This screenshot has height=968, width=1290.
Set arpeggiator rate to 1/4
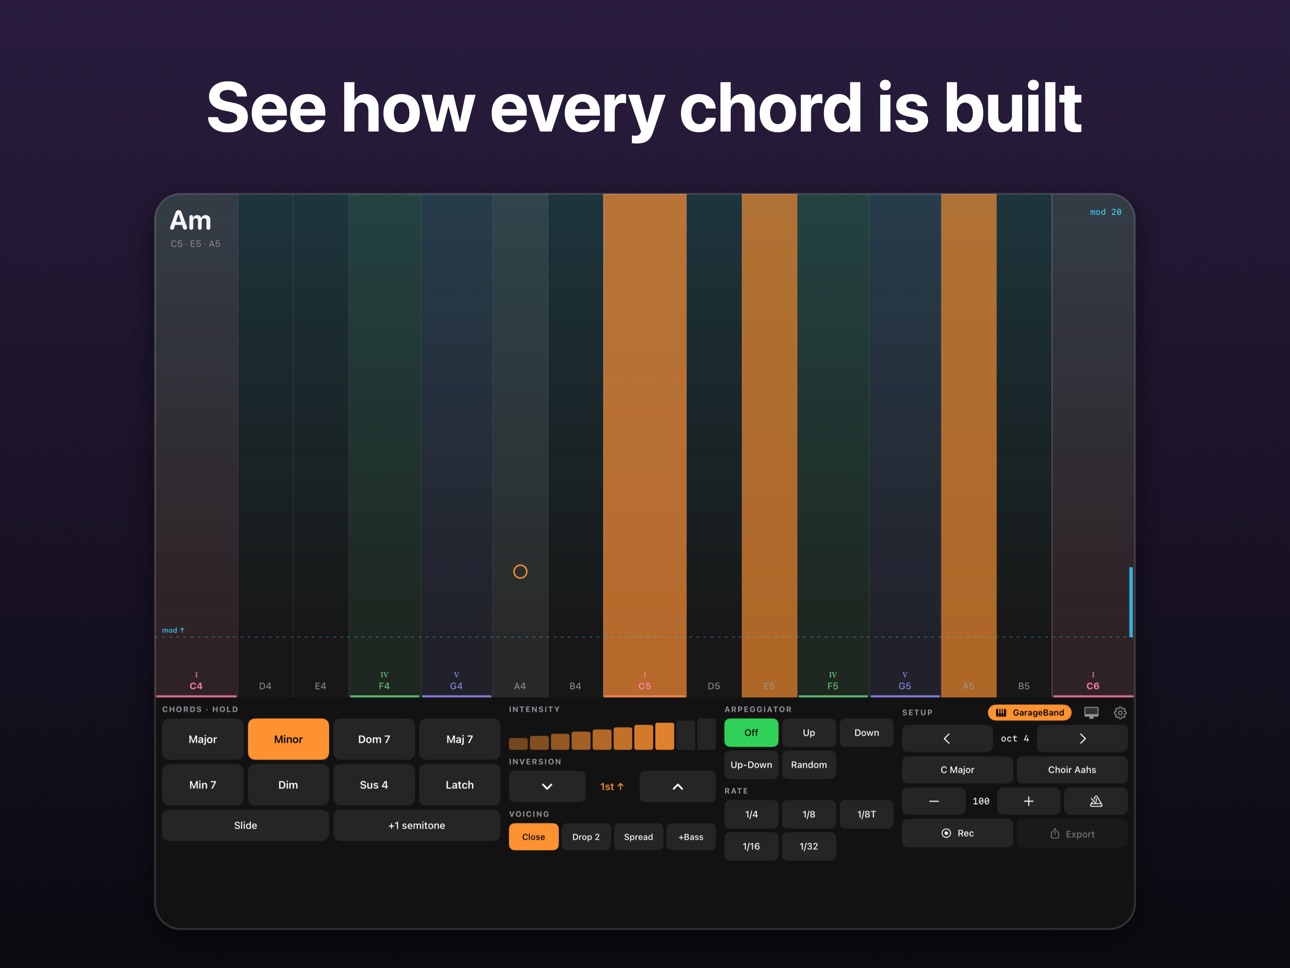pos(751,815)
